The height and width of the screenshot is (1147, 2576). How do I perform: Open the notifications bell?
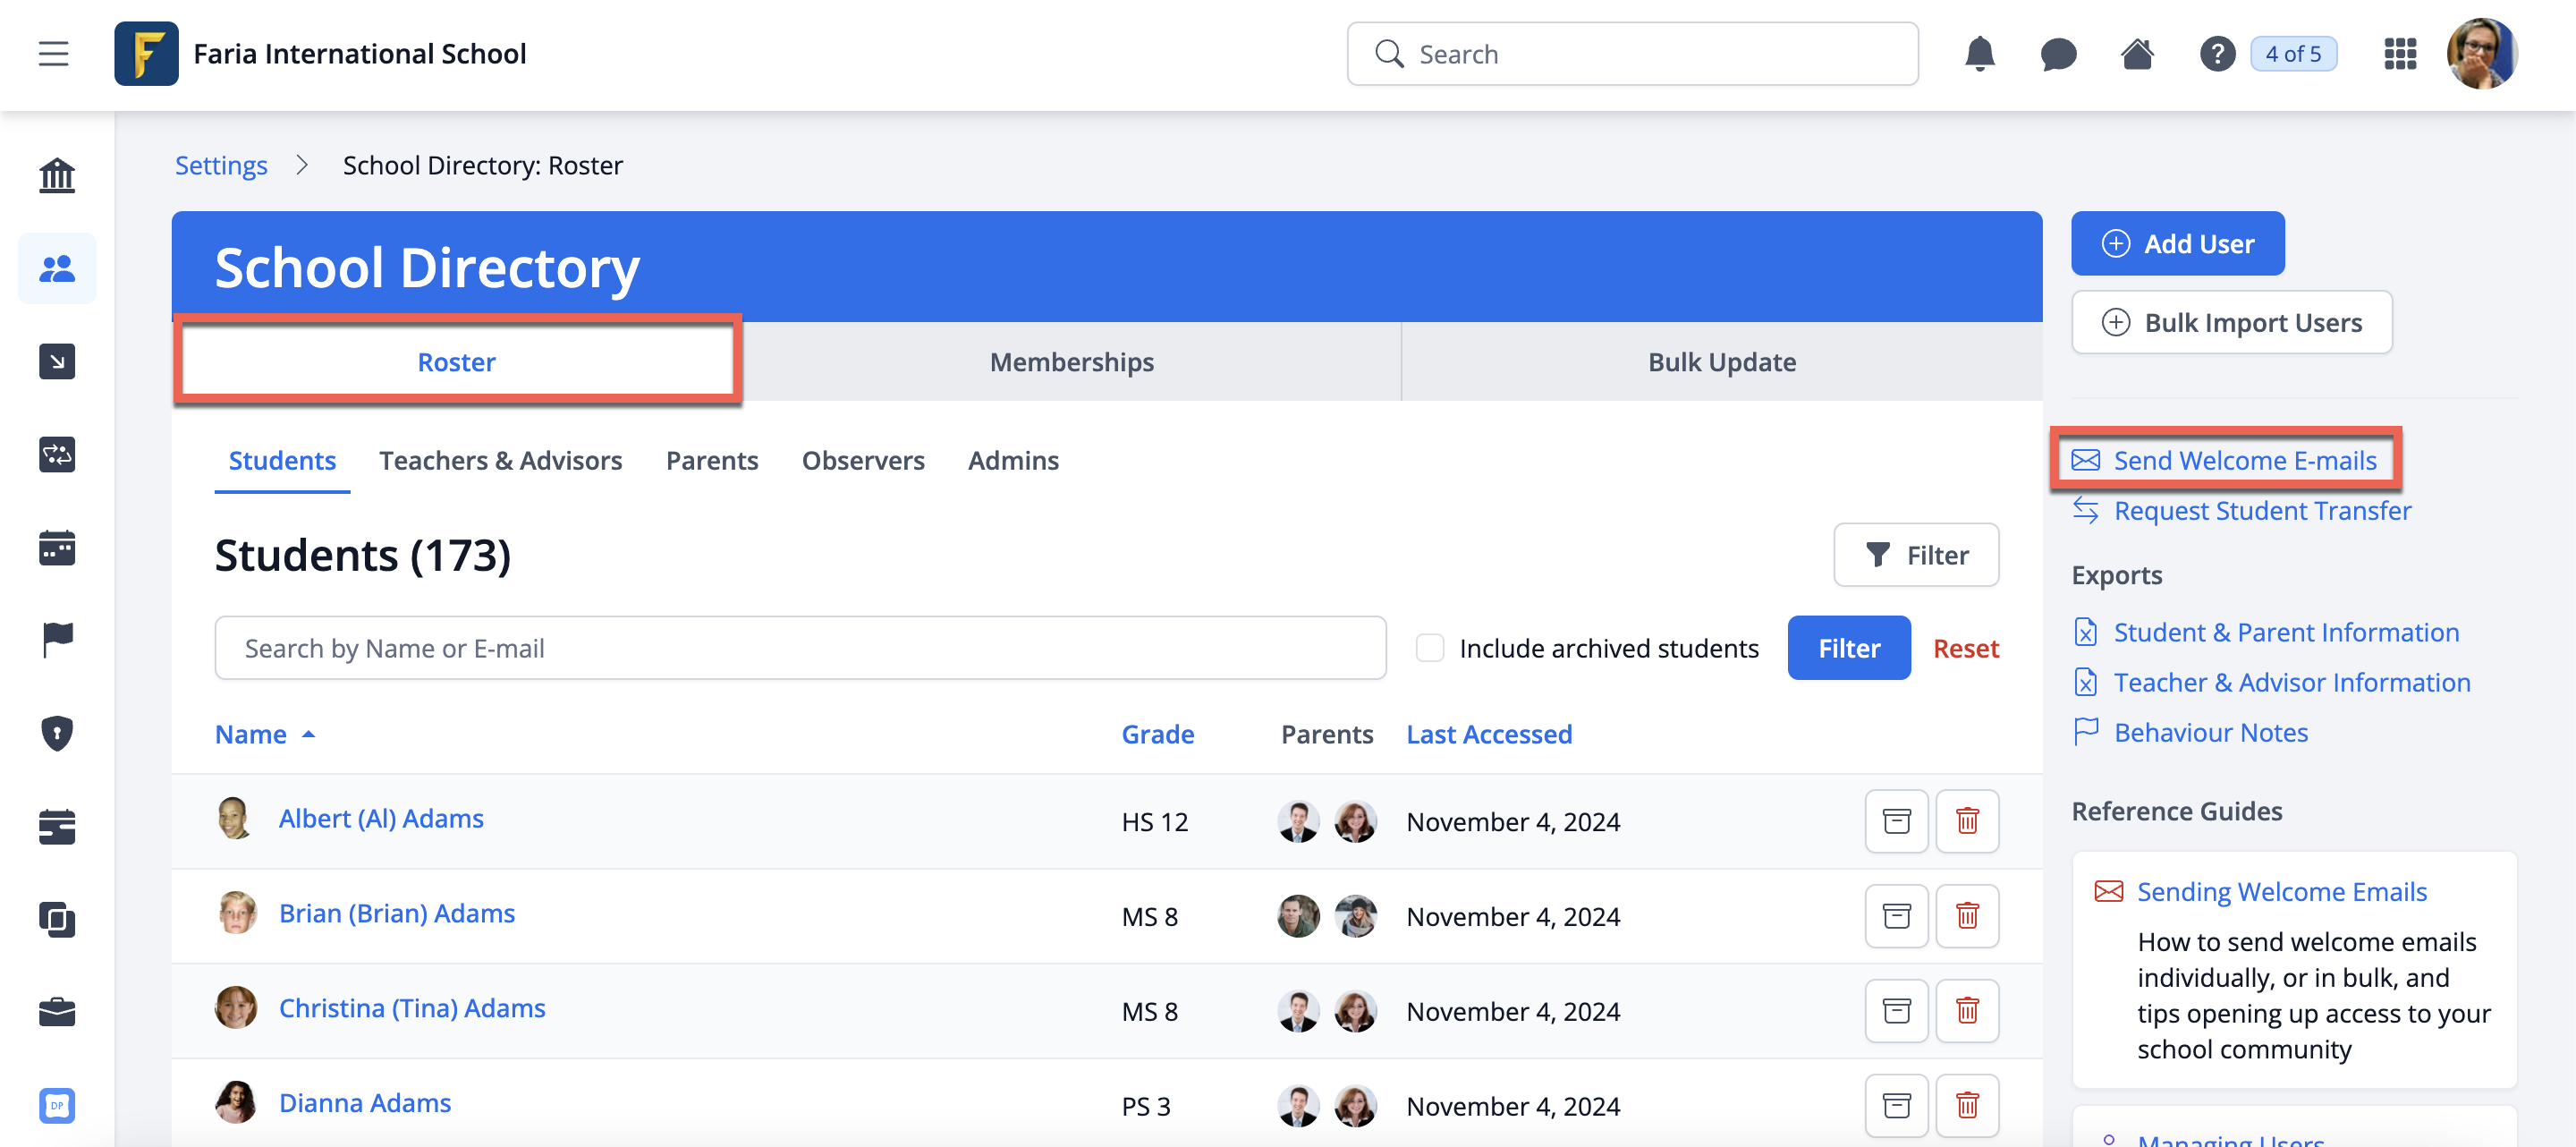[1979, 54]
